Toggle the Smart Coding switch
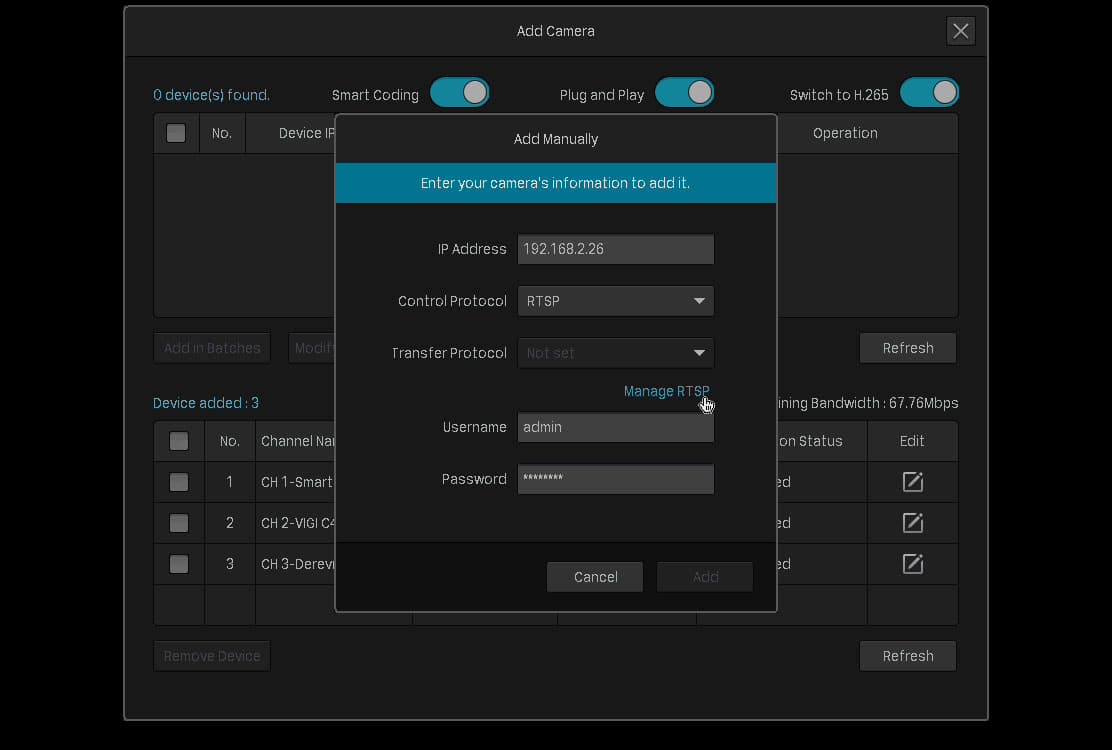This screenshot has width=1112, height=750. (460, 93)
